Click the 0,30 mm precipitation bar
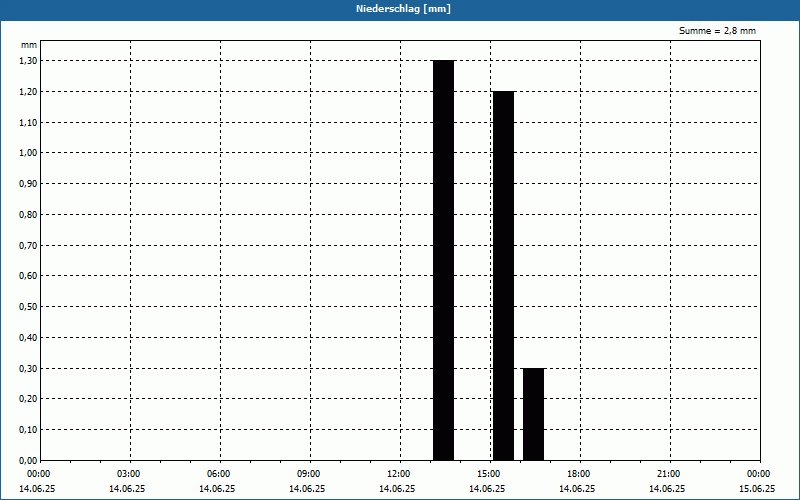The image size is (800, 500). [533, 414]
